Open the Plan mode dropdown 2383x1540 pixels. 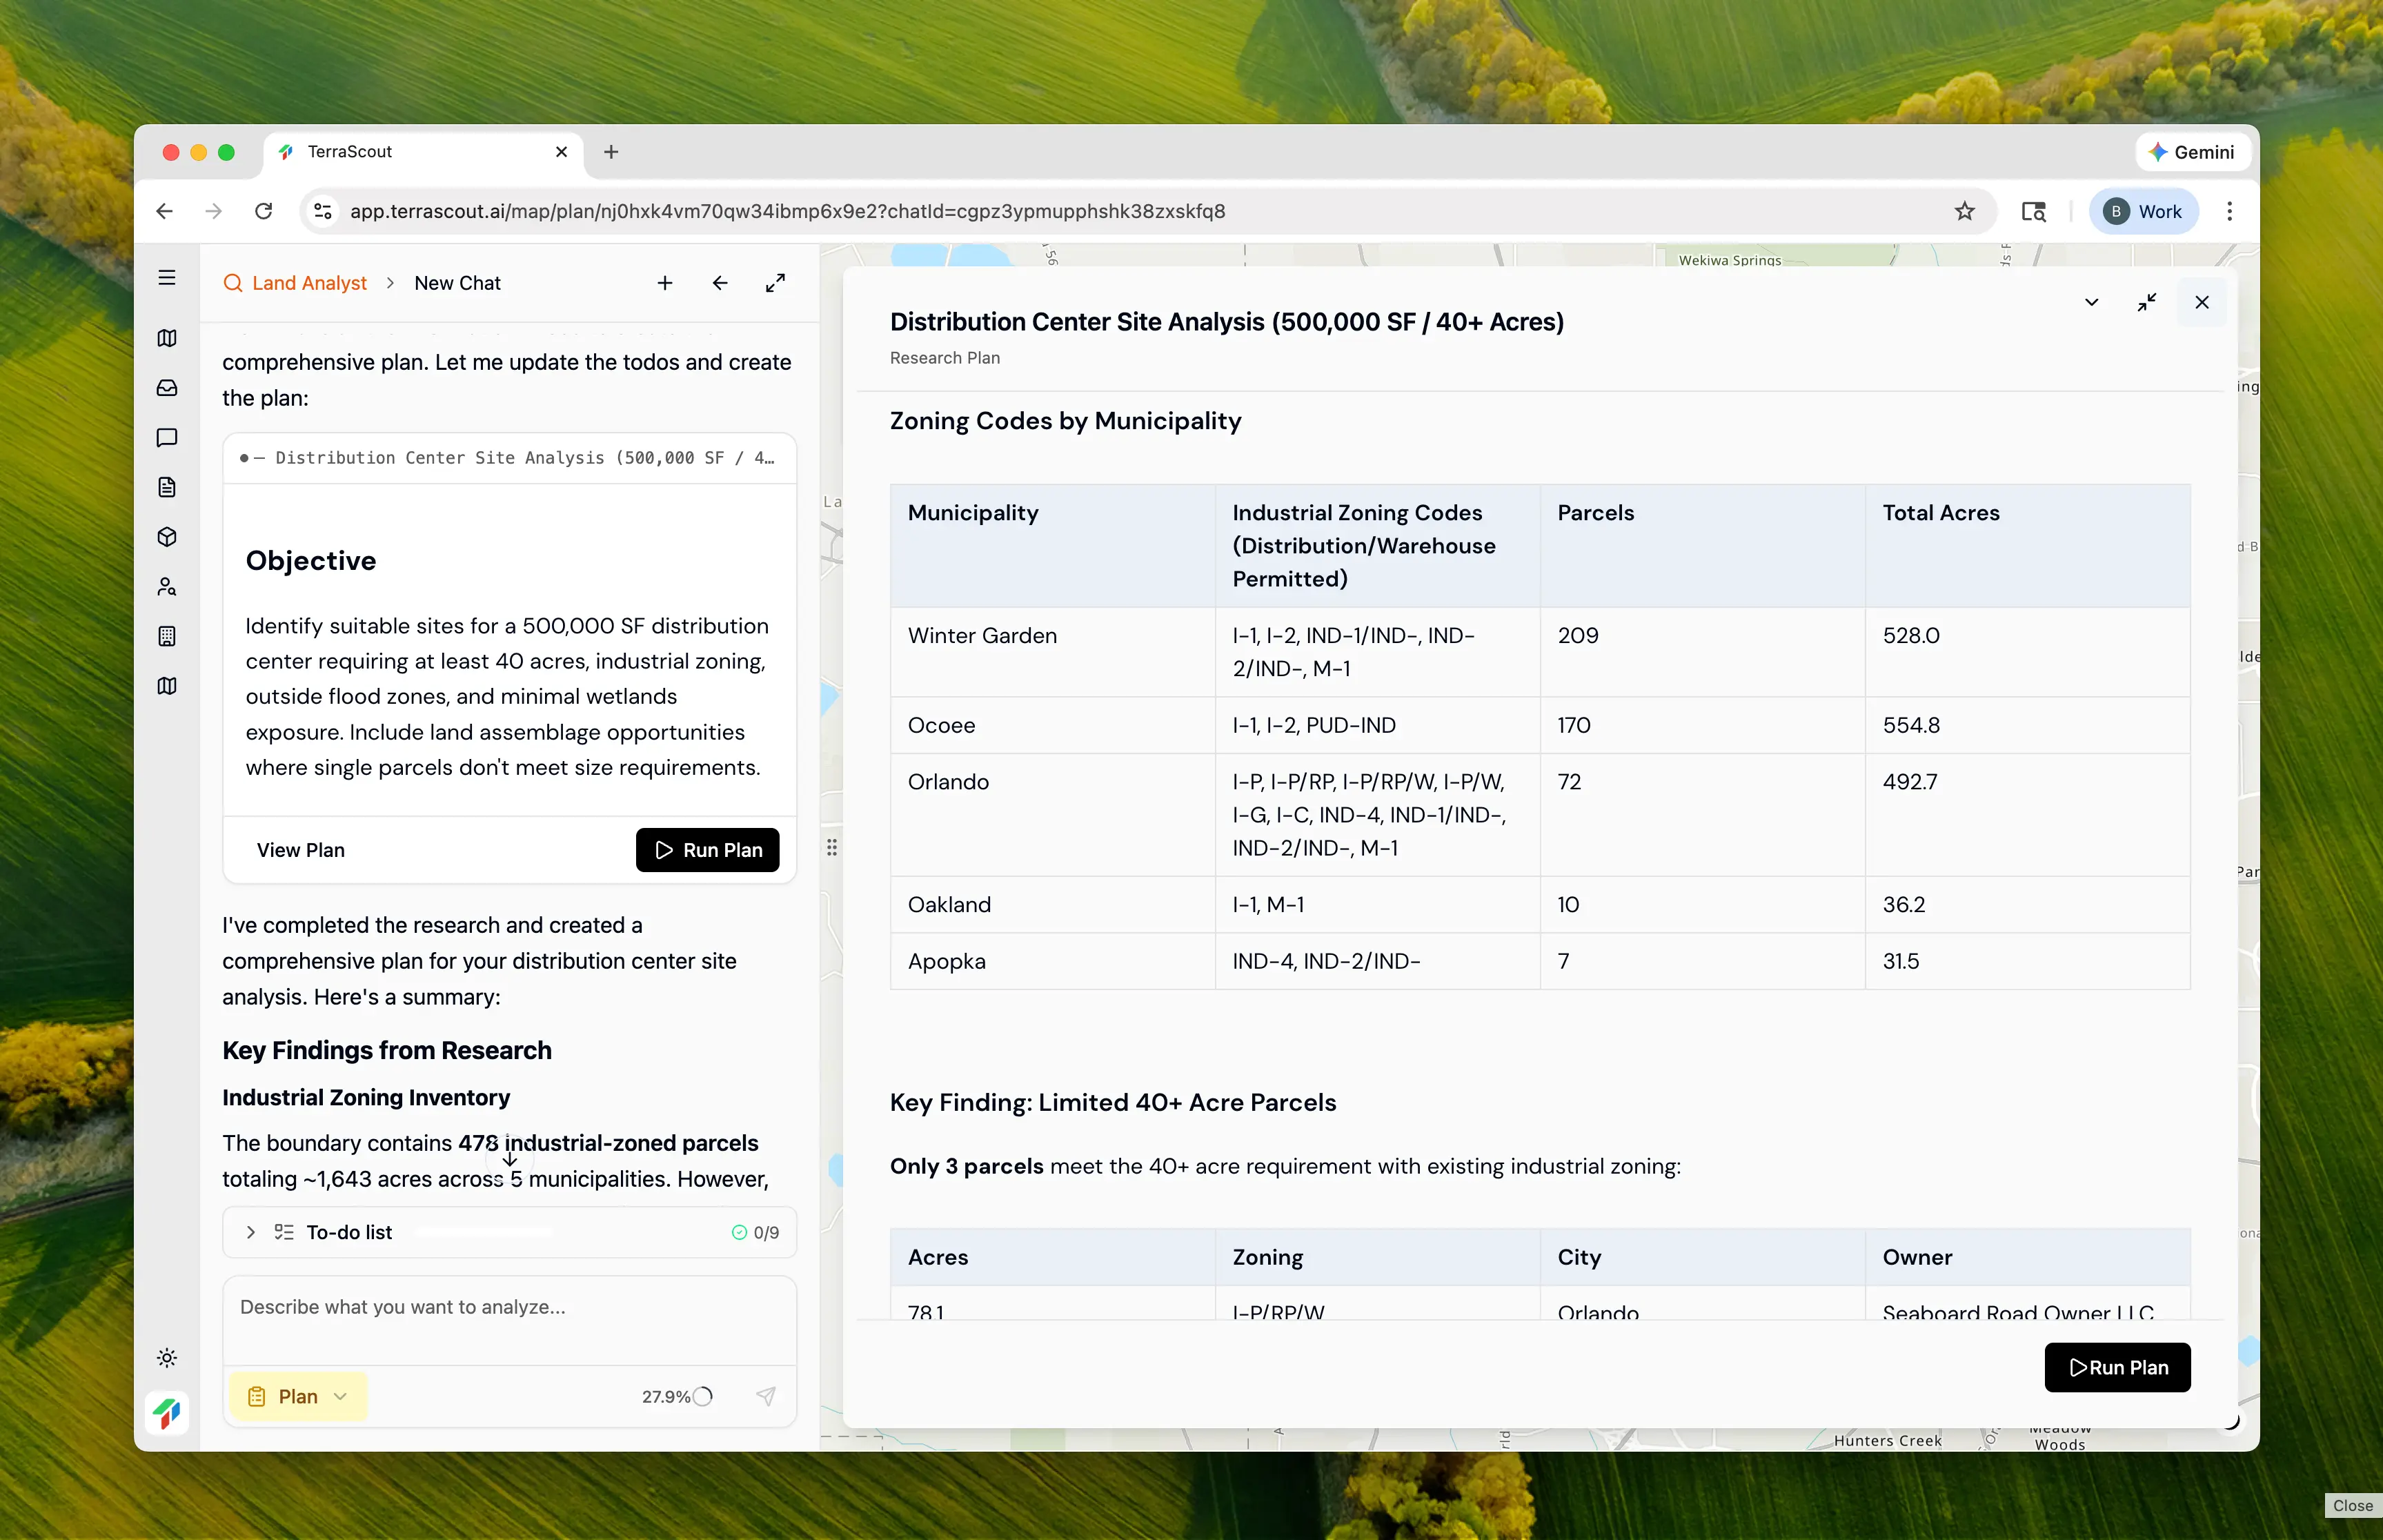pyautogui.click(x=298, y=1396)
